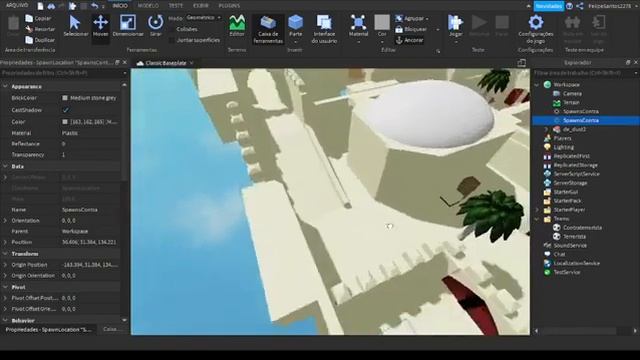Image resolution: width=640 pixels, height=360 pixels.
Task: Collapse the Teams tree node
Action: [x=537, y=219]
